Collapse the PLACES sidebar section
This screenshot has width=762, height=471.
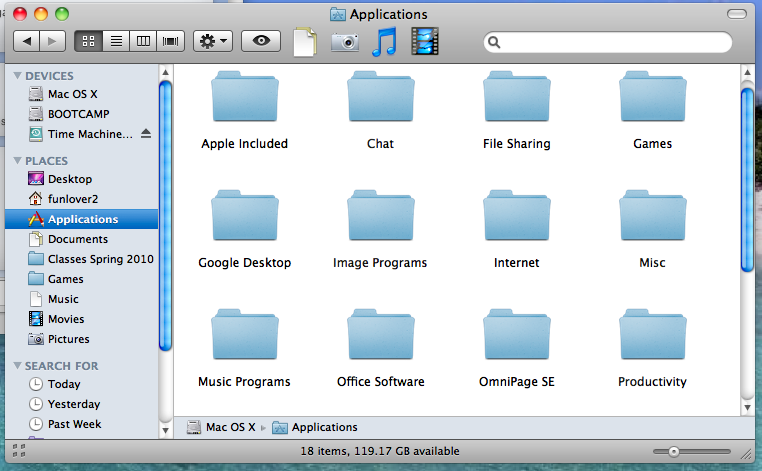click(x=17, y=160)
